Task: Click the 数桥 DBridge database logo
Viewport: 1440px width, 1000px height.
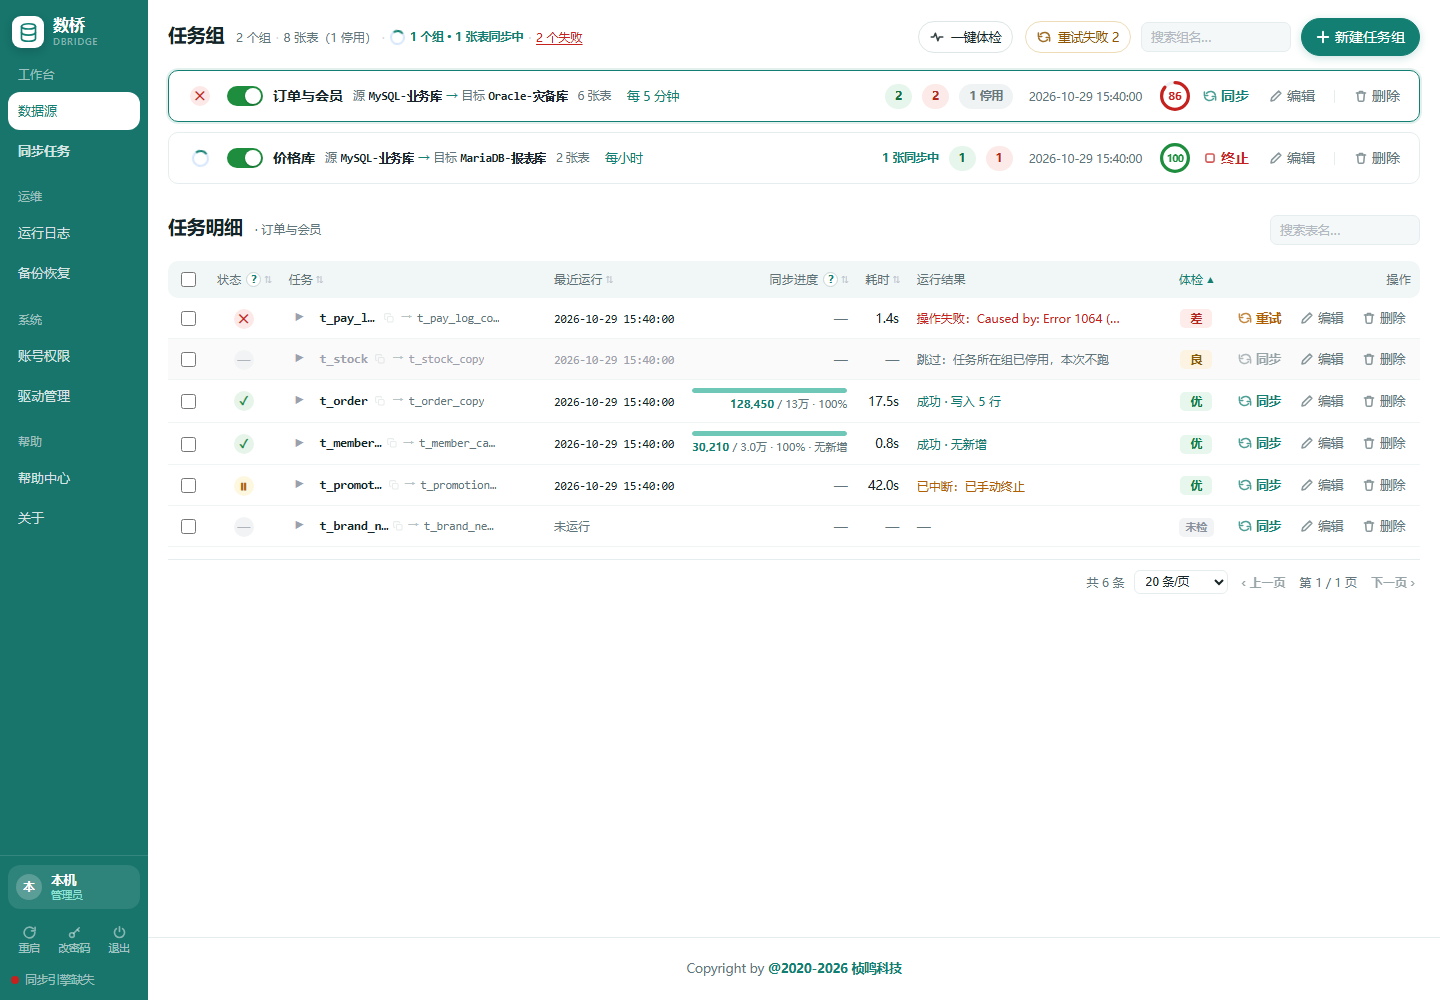Action: pos(28,33)
